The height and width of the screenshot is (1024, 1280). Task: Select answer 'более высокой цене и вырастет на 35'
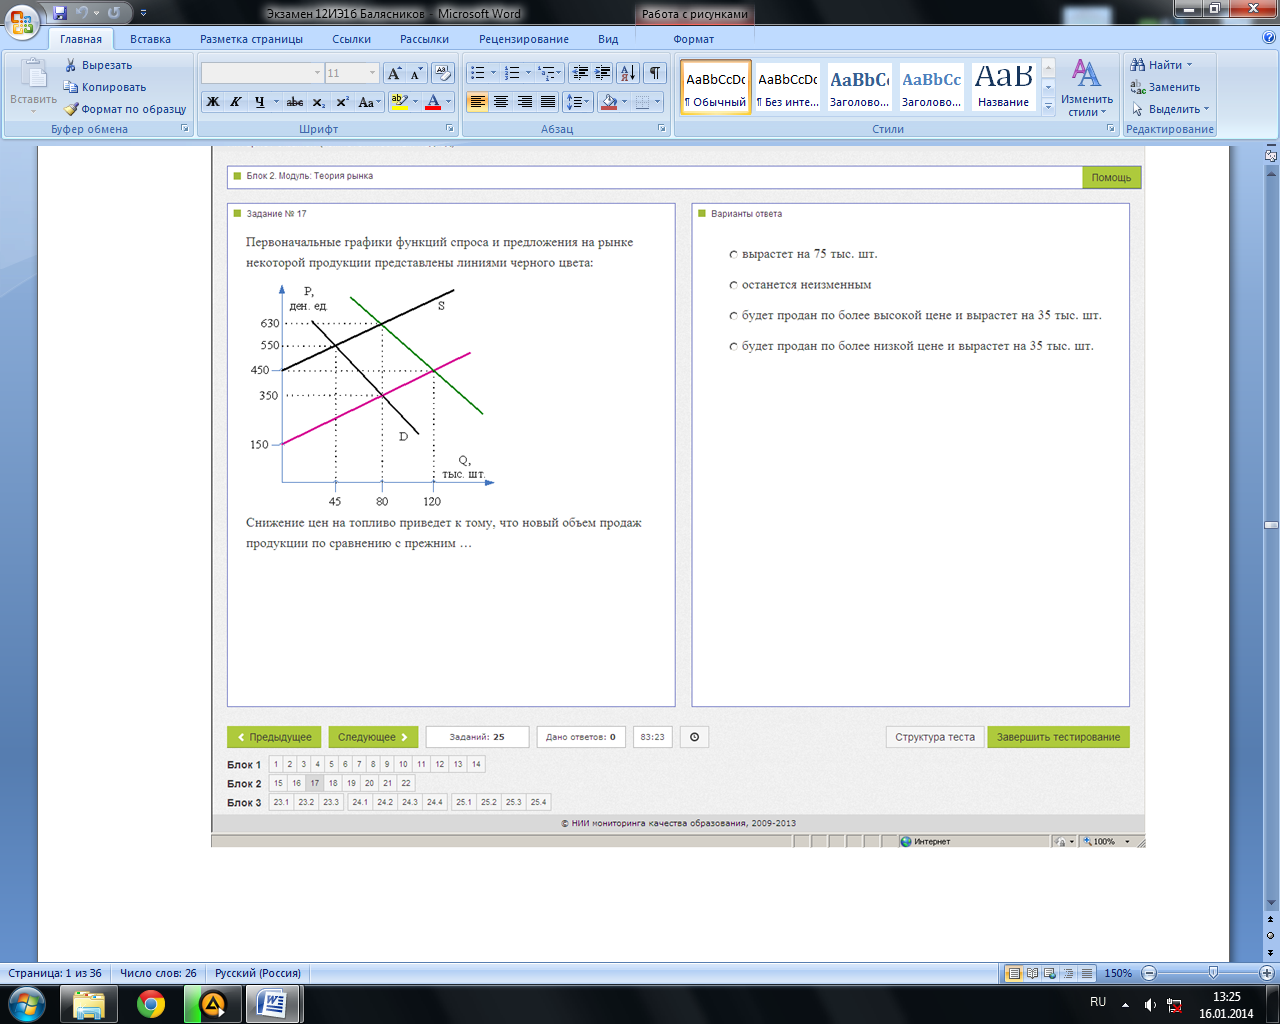point(734,316)
